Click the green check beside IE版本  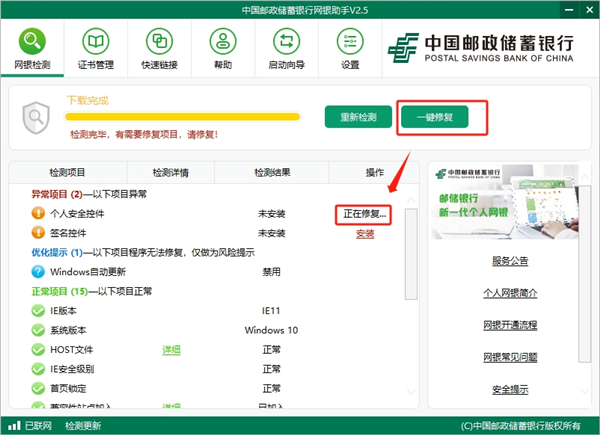coord(38,311)
